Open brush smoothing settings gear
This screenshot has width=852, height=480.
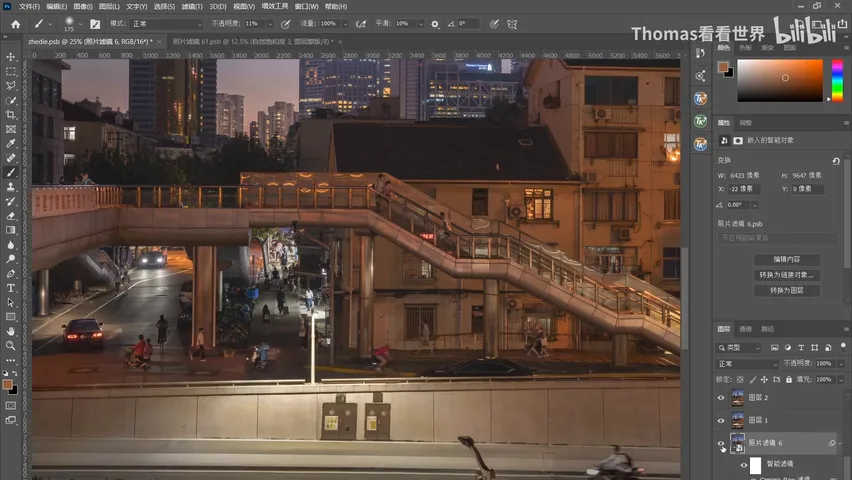435,24
